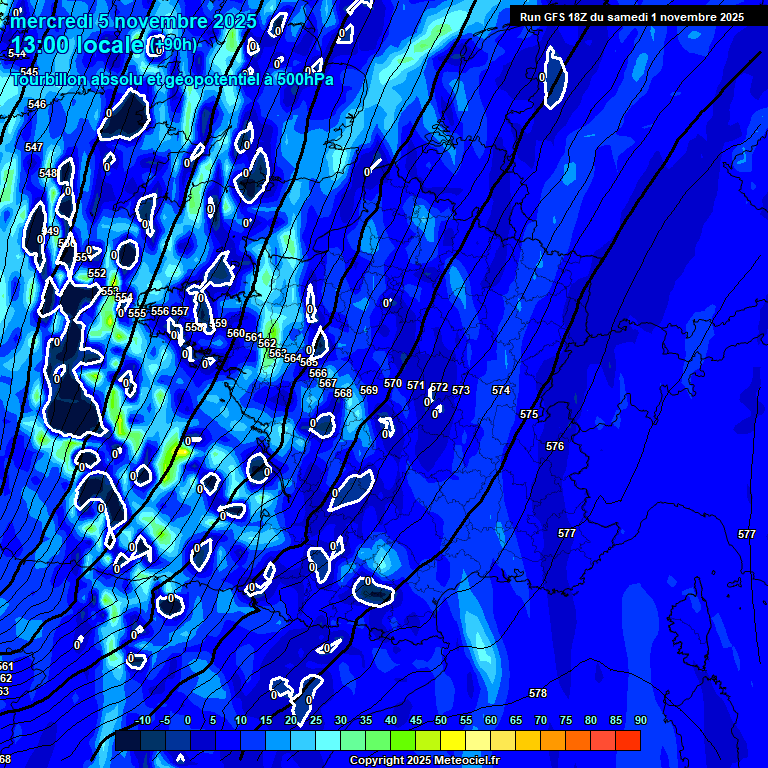Click the 575 contour label
The image size is (768, 768).
click(529, 414)
